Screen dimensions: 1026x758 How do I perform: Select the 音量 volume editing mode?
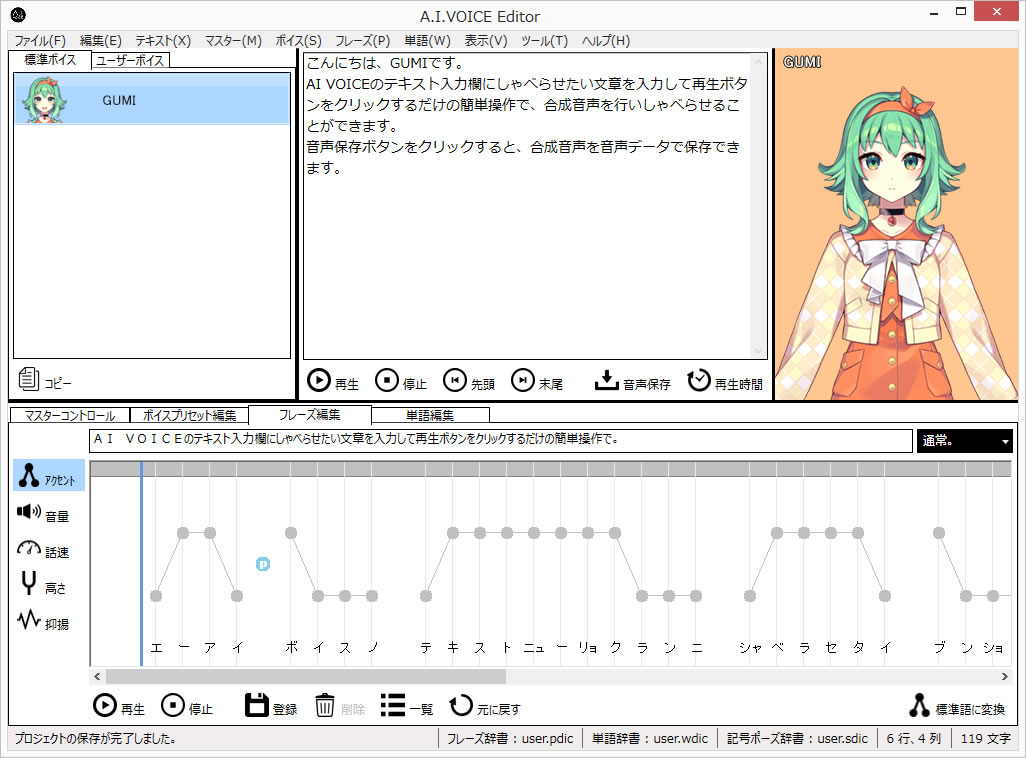point(43,514)
